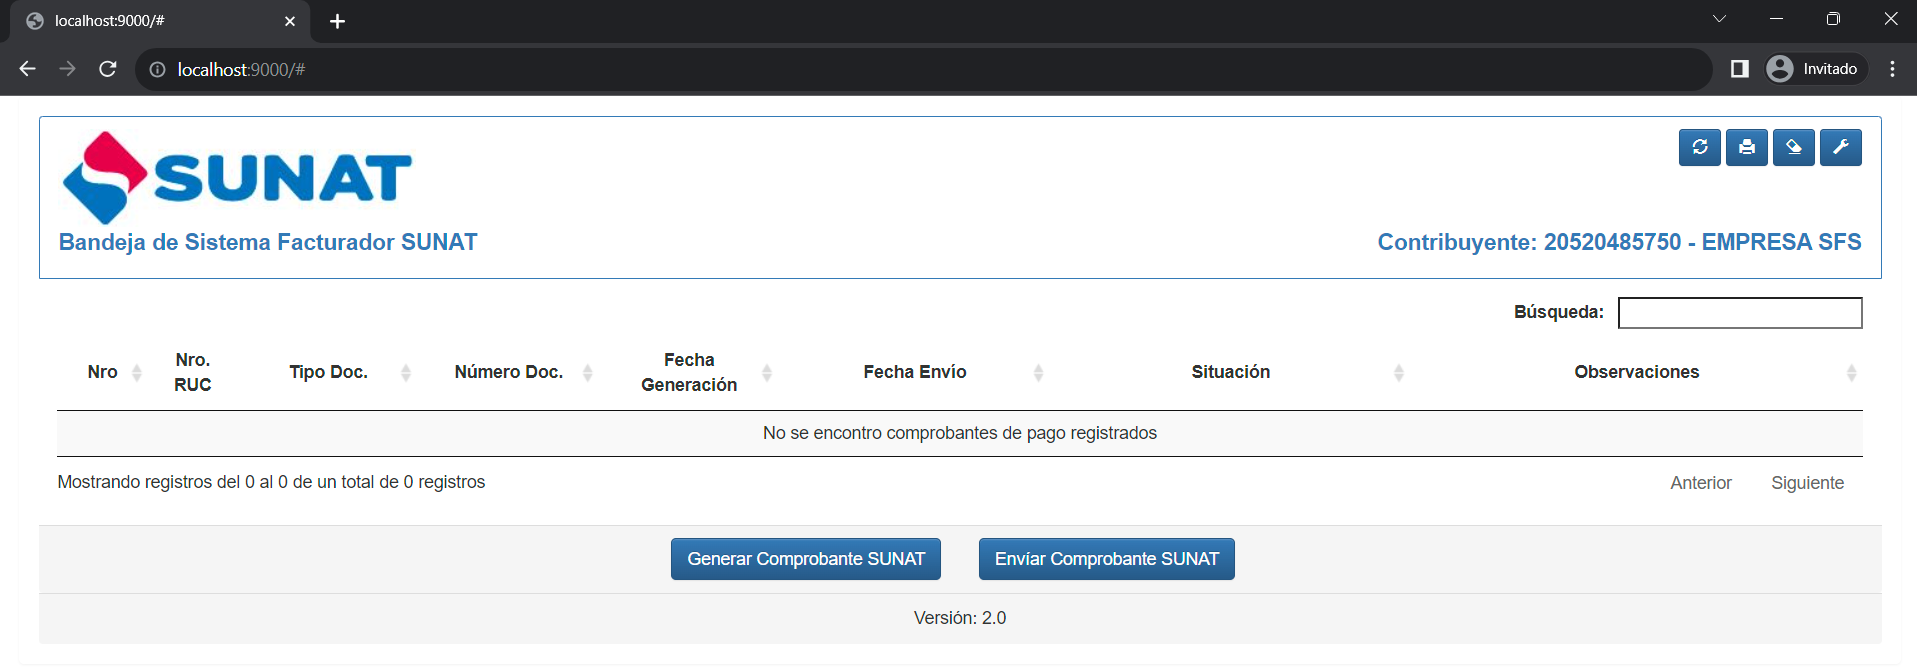Open the Chrome three-dot menu
The width and height of the screenshot is (1917, 672).
(1892, 69)
